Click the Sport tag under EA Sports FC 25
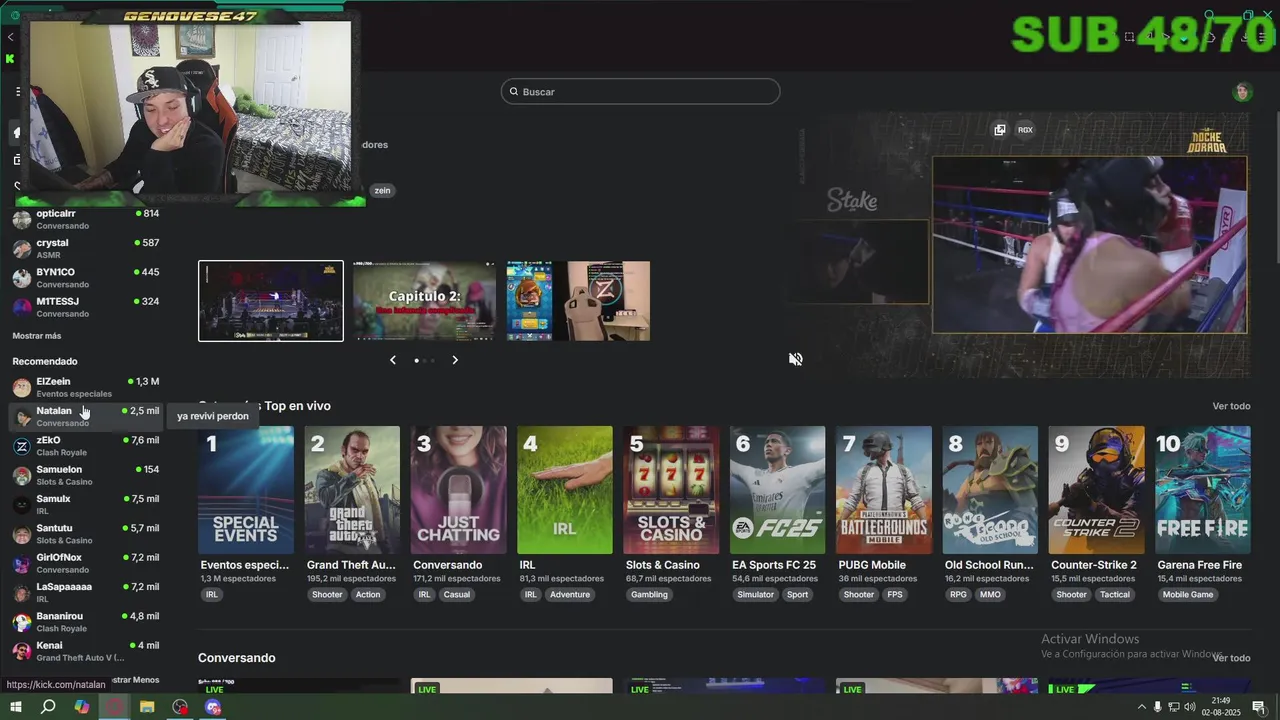The image size is (1280, 720). (x=798, y=595)
